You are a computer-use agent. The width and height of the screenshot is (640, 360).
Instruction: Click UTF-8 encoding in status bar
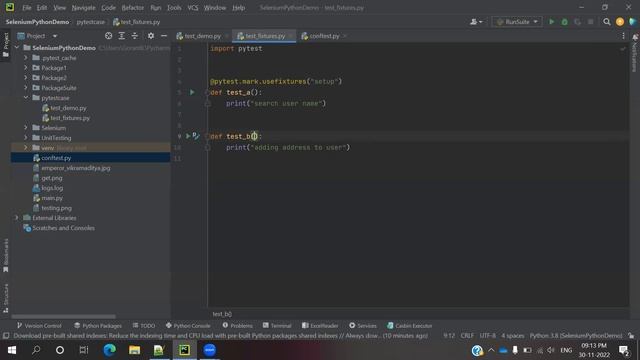coord(487,336)
